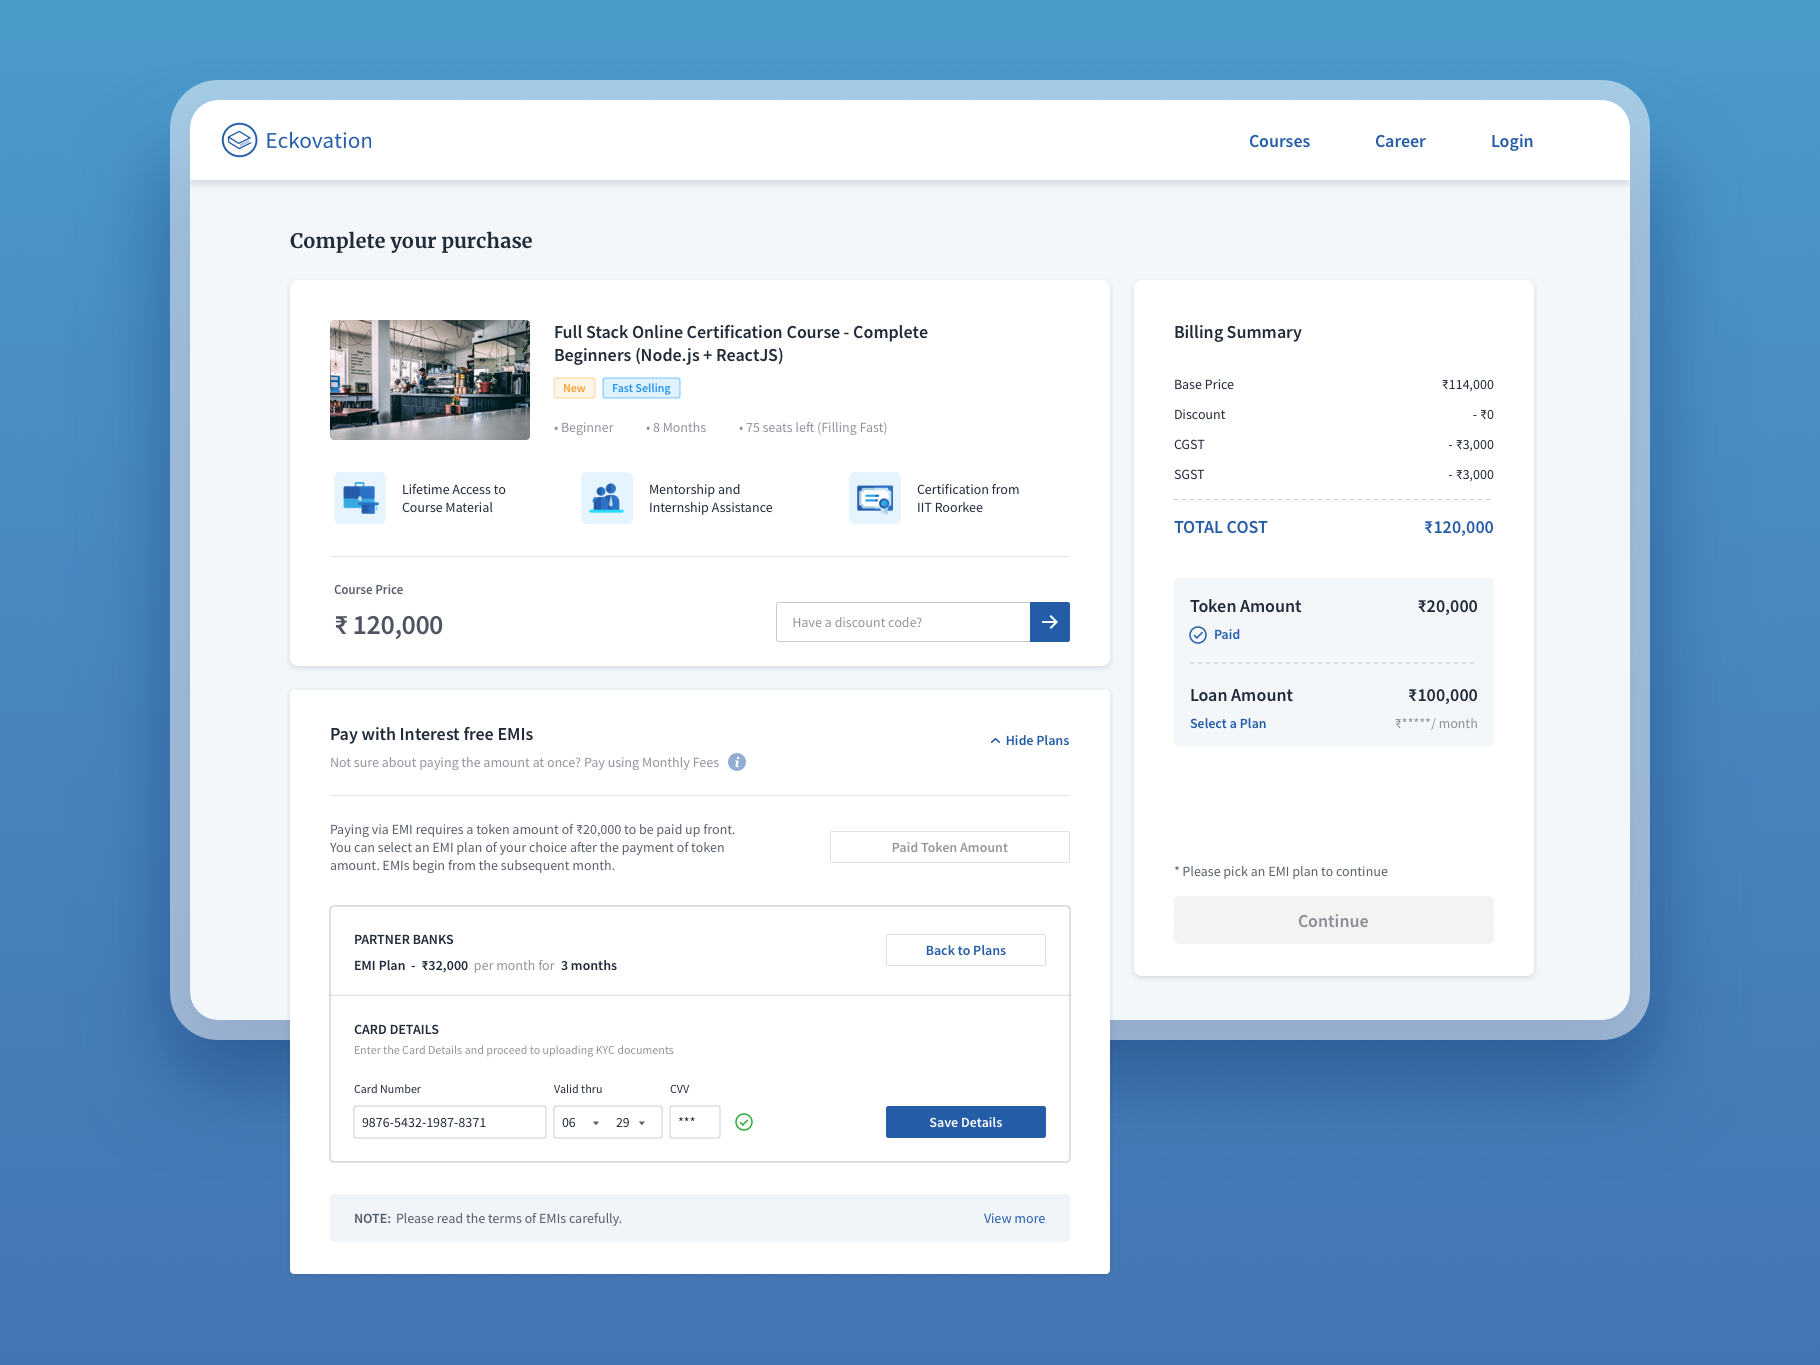Click the green card verified checkmark
The width and height of the screenshot is (1820, 1365).
[x=744, y=1122]
